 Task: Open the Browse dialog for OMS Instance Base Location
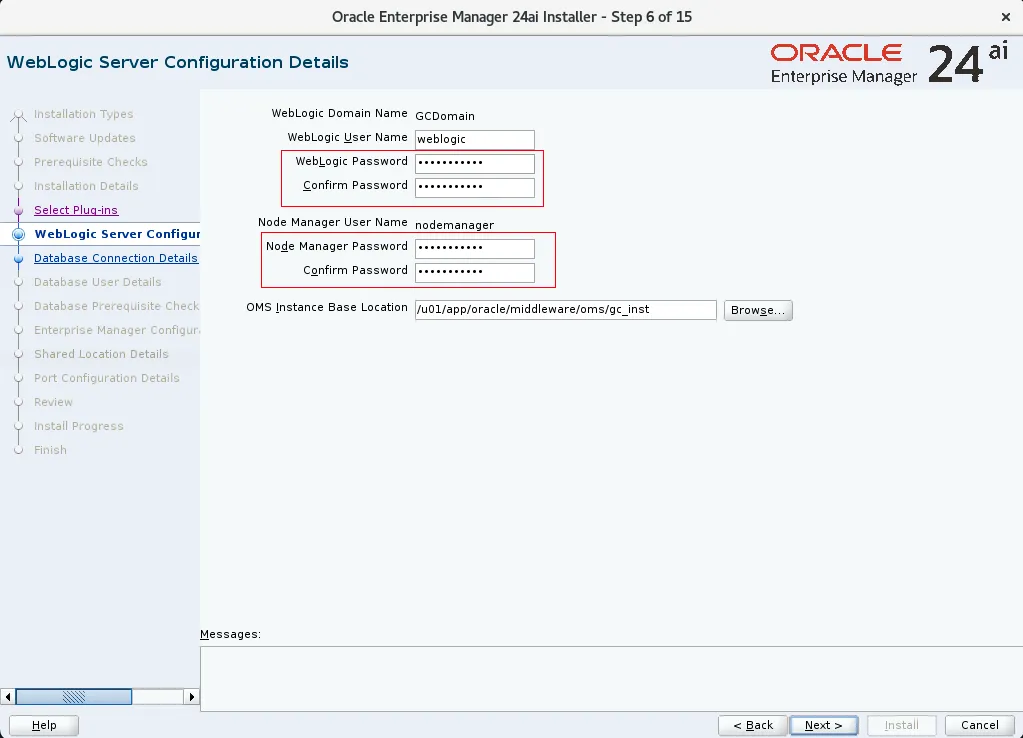(x=757, y=310)
